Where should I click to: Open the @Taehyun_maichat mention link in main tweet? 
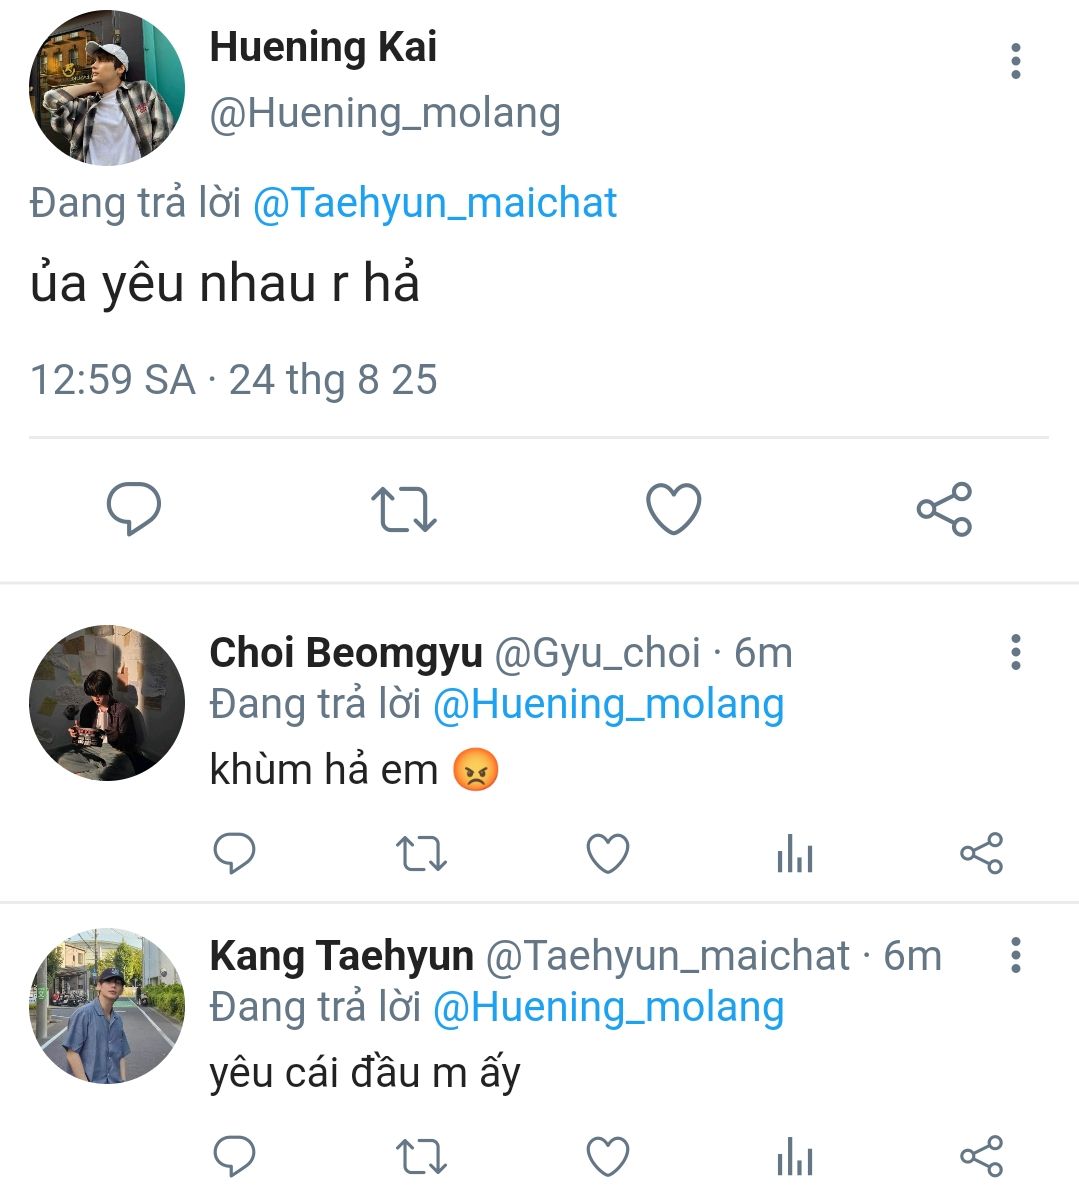(x=435, y=203)
